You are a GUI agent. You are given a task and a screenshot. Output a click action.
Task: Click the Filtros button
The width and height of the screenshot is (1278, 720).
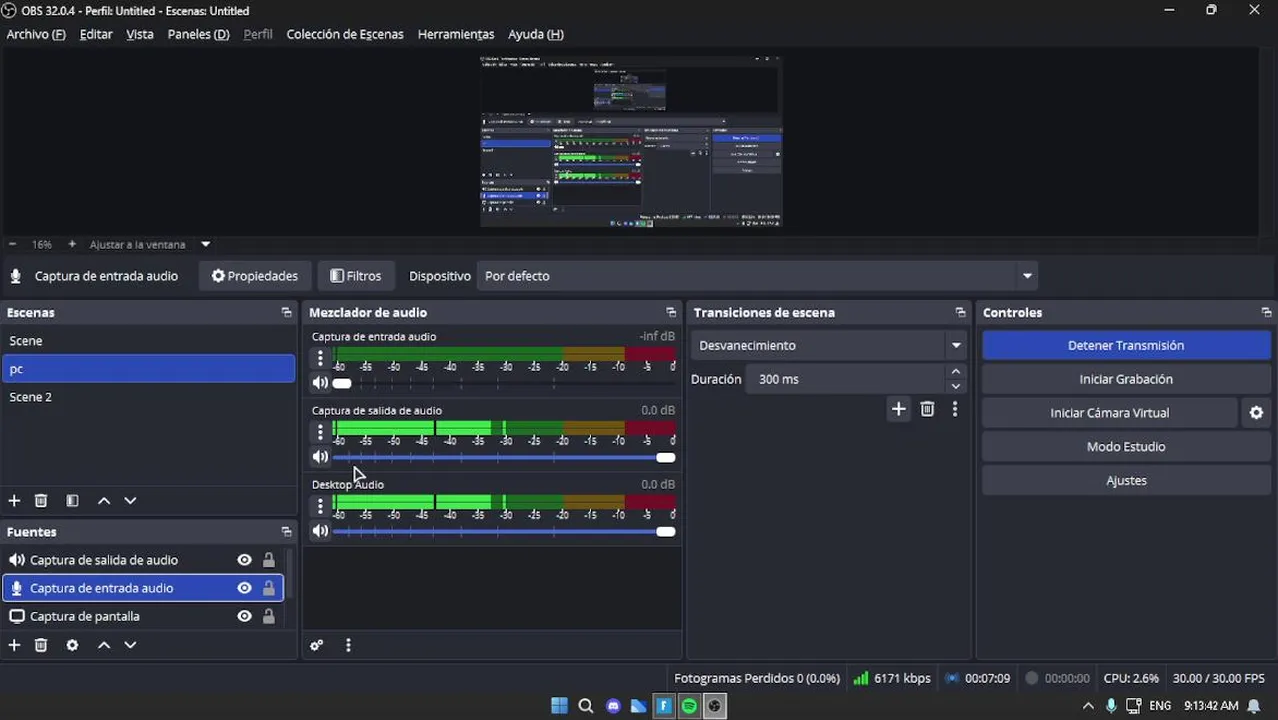pyautogui.click(x=355, y=276)
